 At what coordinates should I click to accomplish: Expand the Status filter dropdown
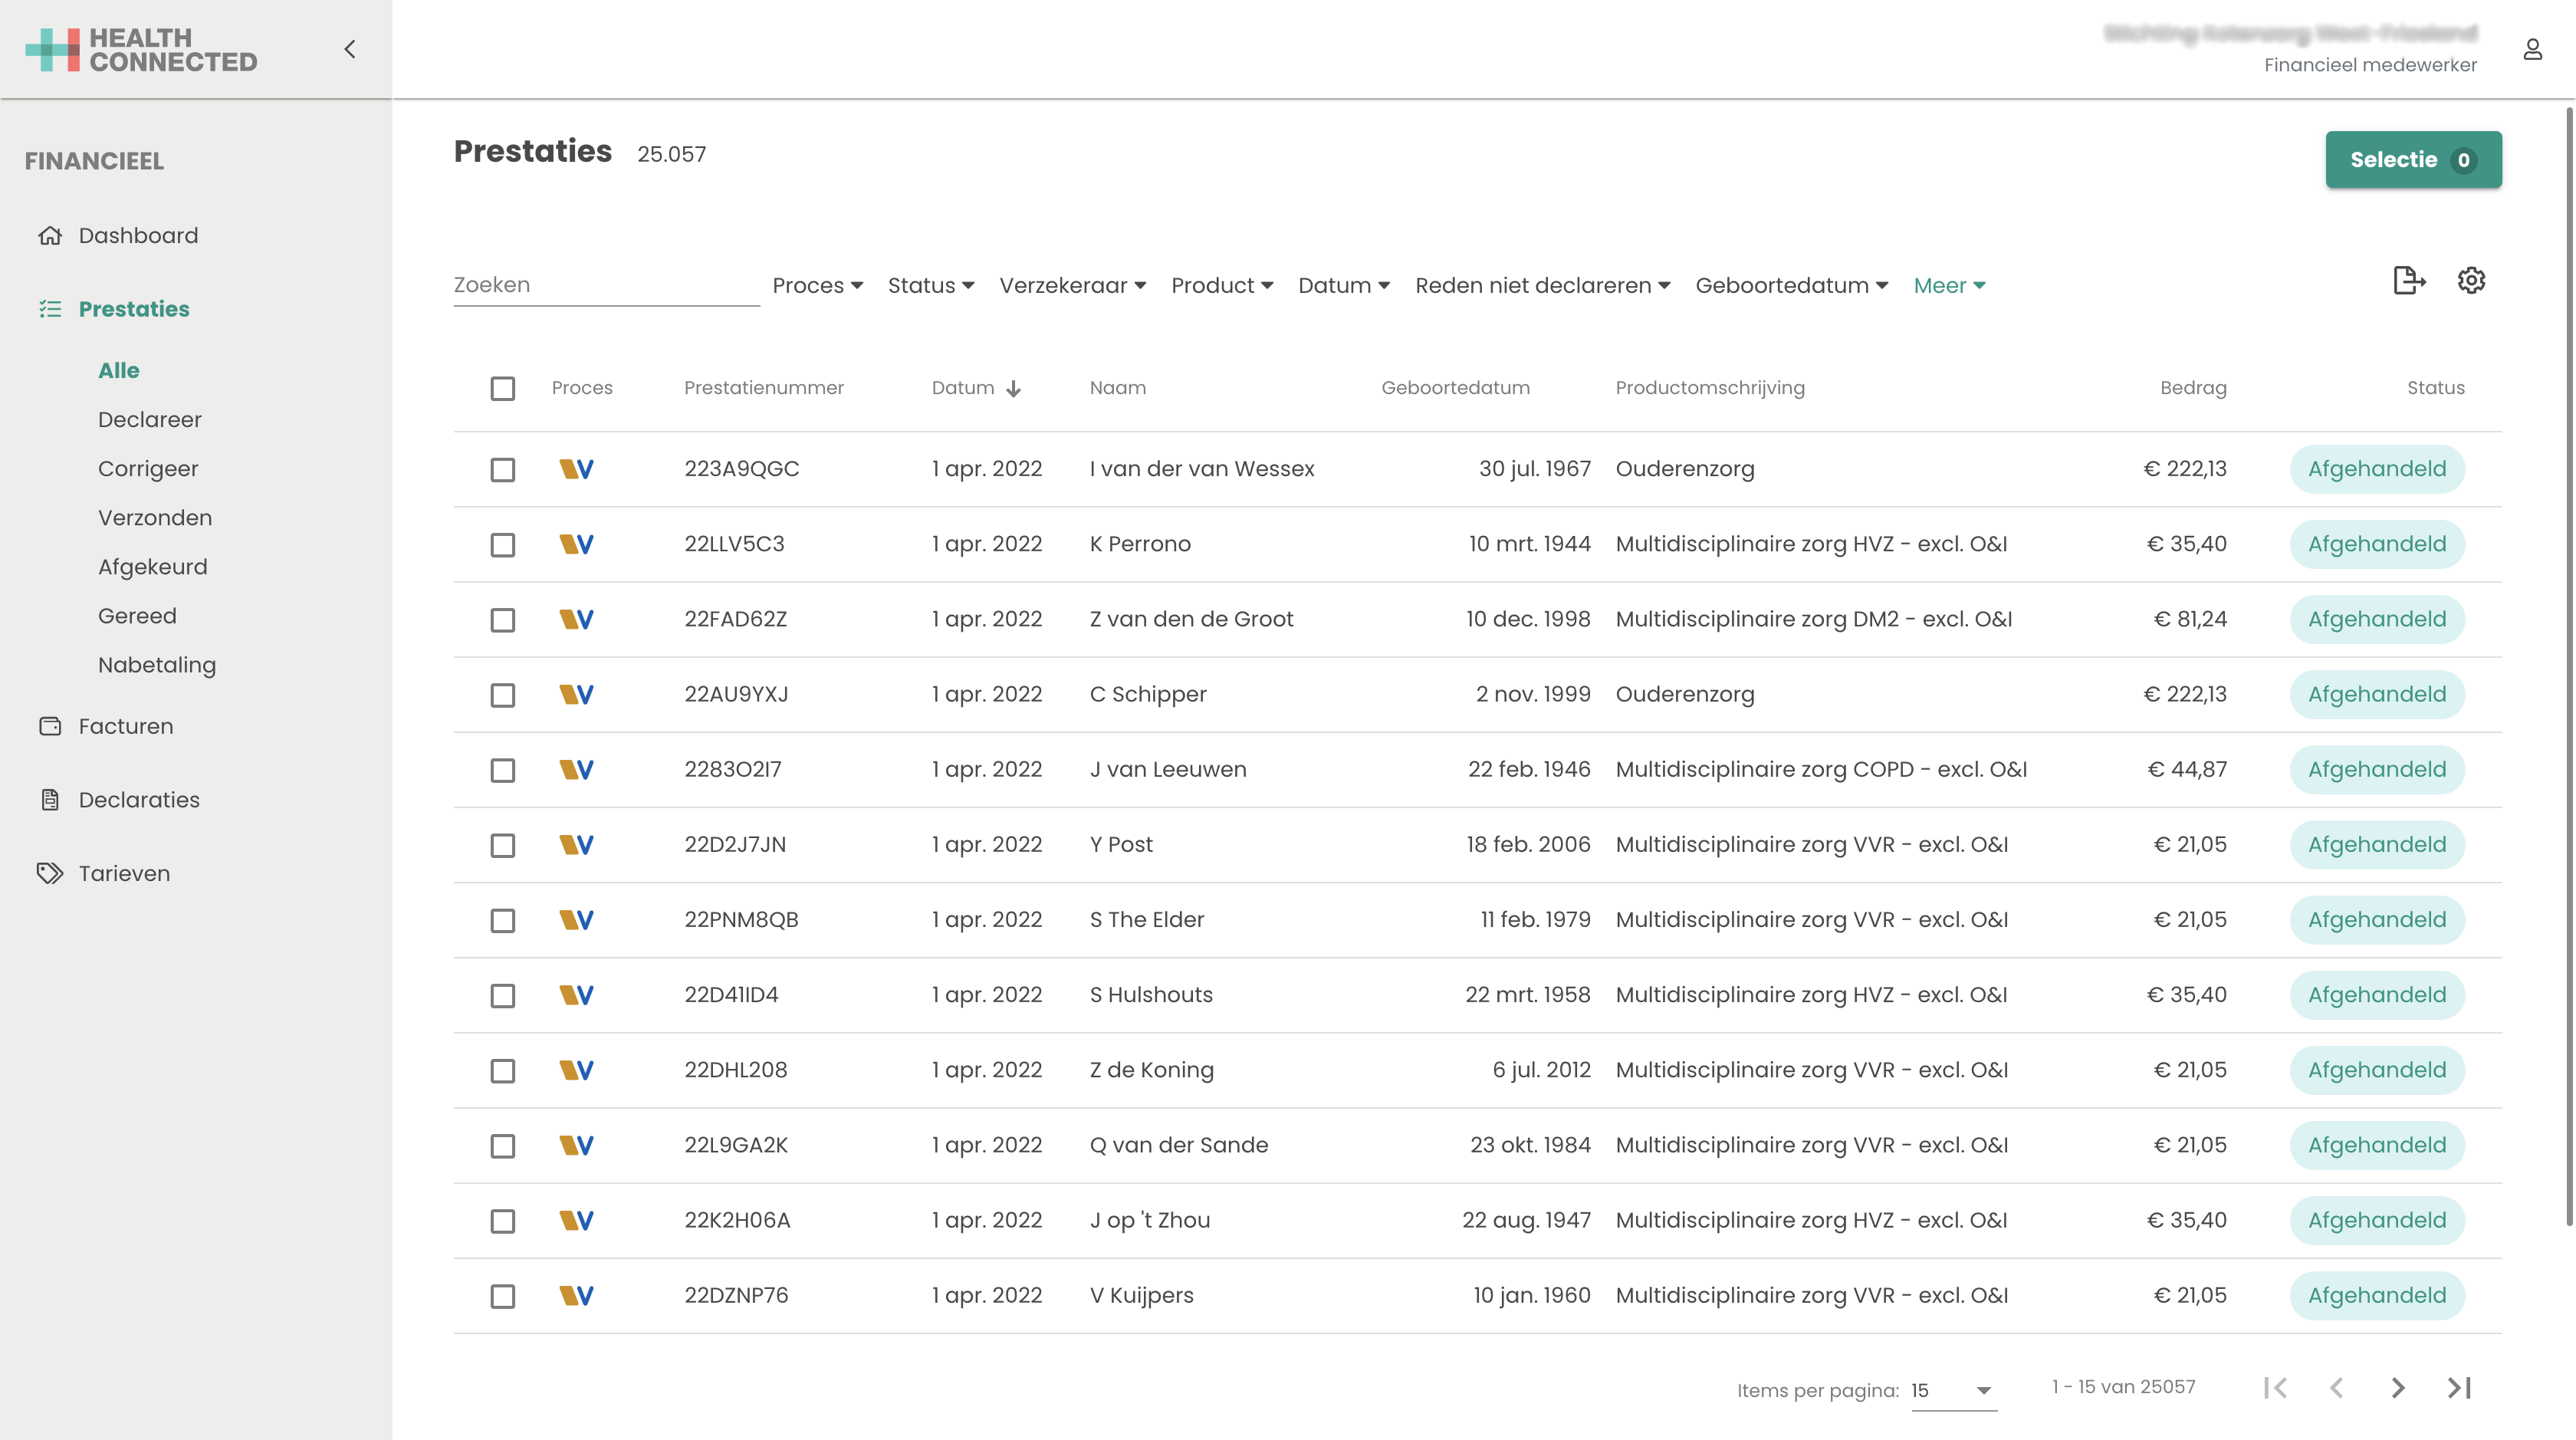930,286
